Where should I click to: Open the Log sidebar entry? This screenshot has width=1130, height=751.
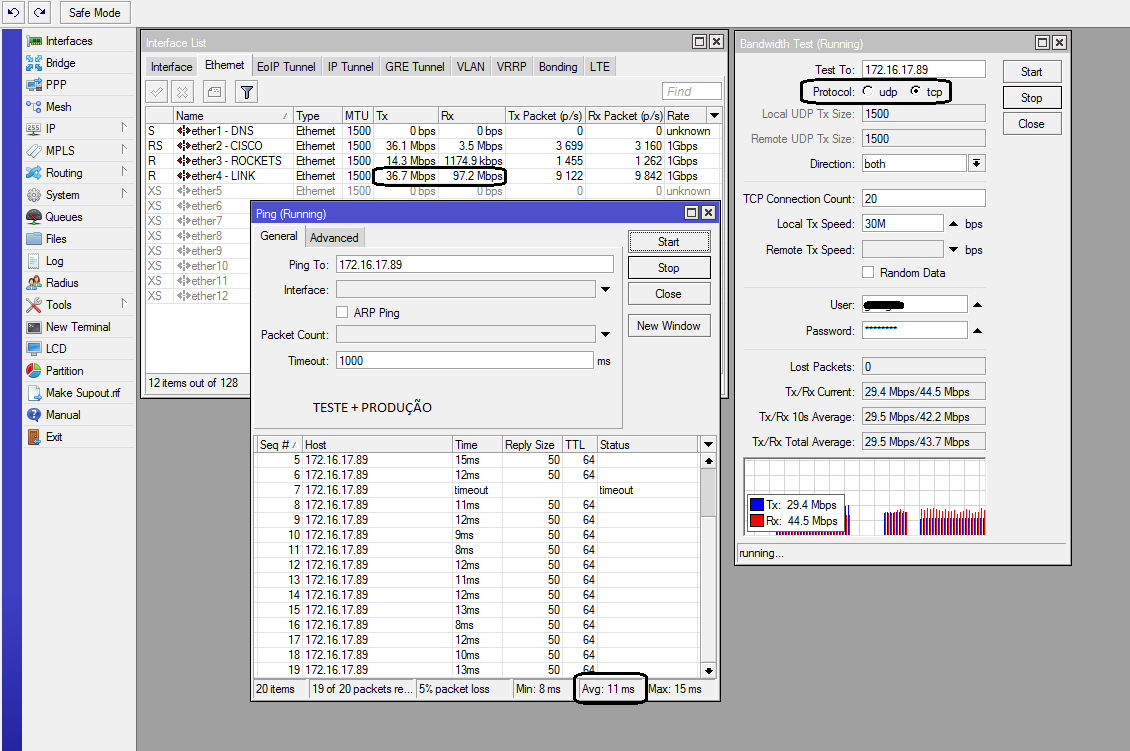(x=54, y=261)
